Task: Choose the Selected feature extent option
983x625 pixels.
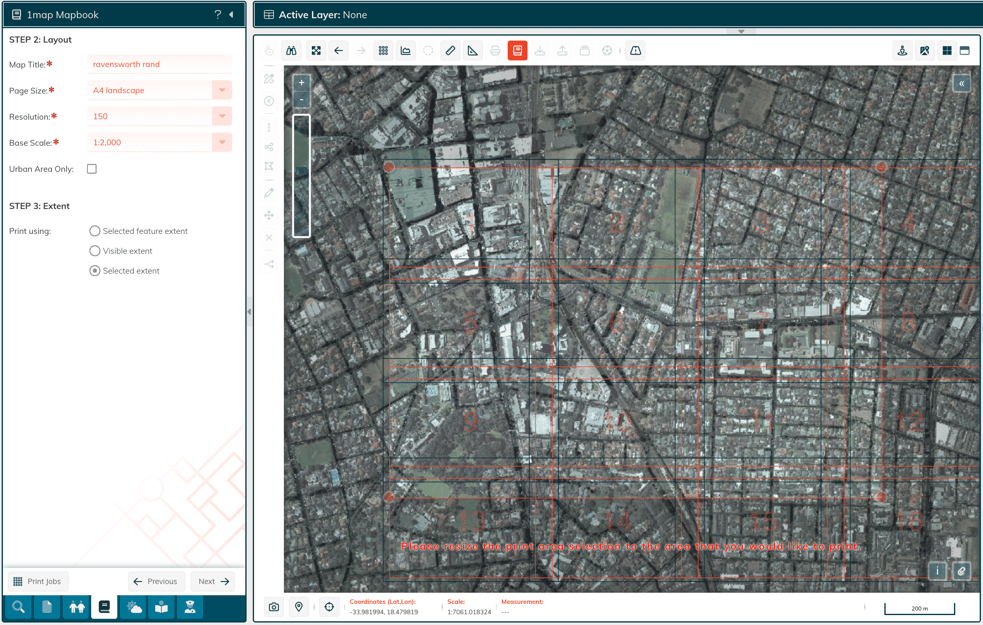Action: coord(94,231)
